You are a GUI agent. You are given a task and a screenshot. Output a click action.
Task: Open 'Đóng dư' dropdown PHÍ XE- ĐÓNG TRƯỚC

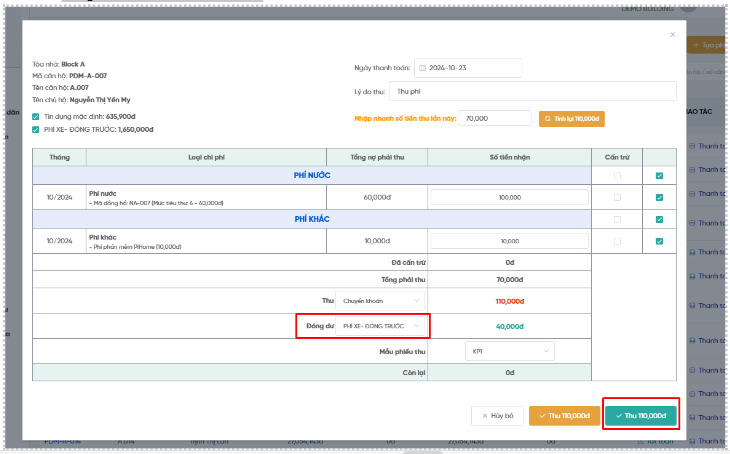(380, 326)
